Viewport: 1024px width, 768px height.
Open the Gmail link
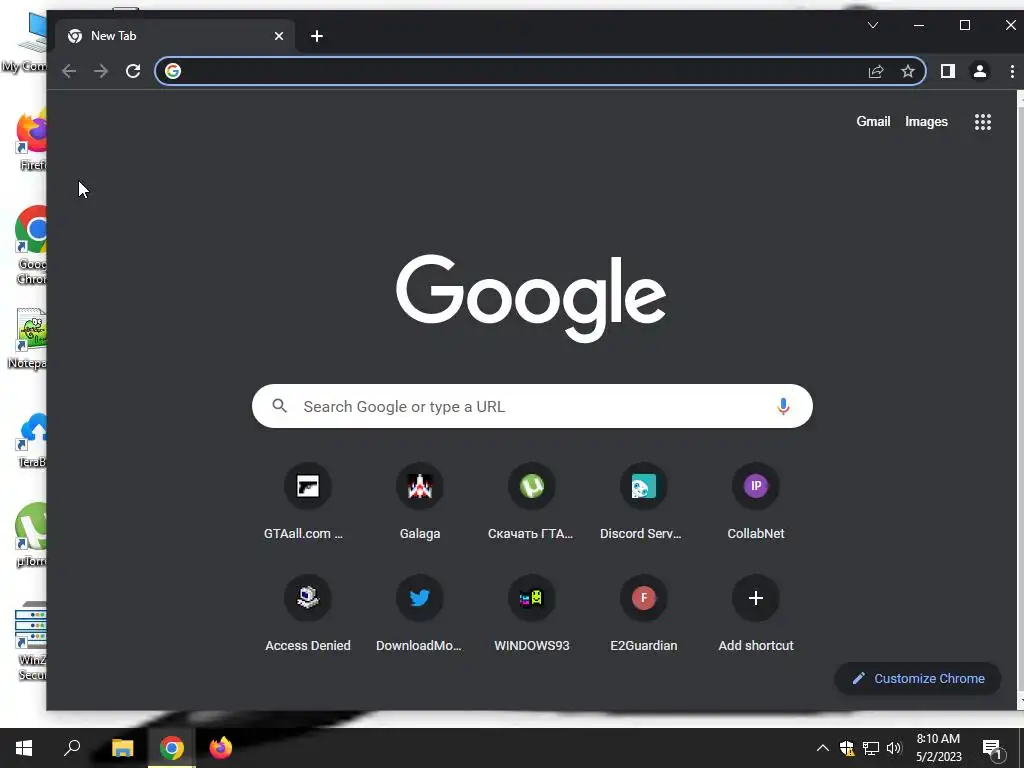(873, 121)
